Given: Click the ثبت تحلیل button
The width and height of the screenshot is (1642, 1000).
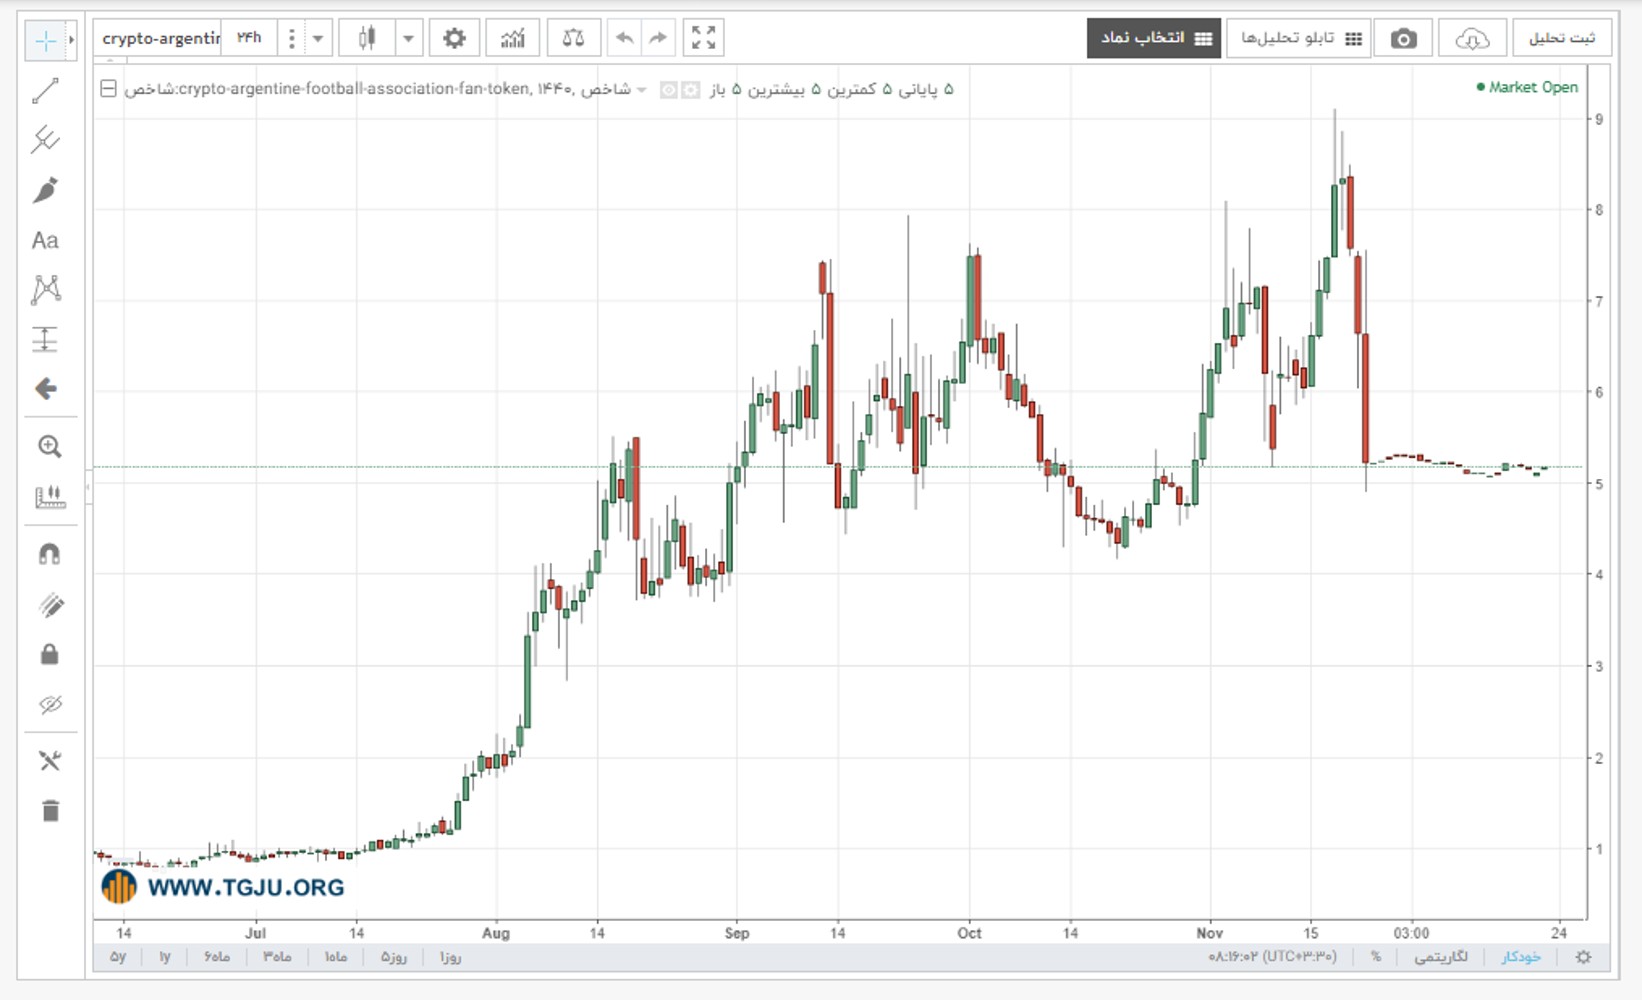Looking at the screenshot, I should (x=1561, y=38).
